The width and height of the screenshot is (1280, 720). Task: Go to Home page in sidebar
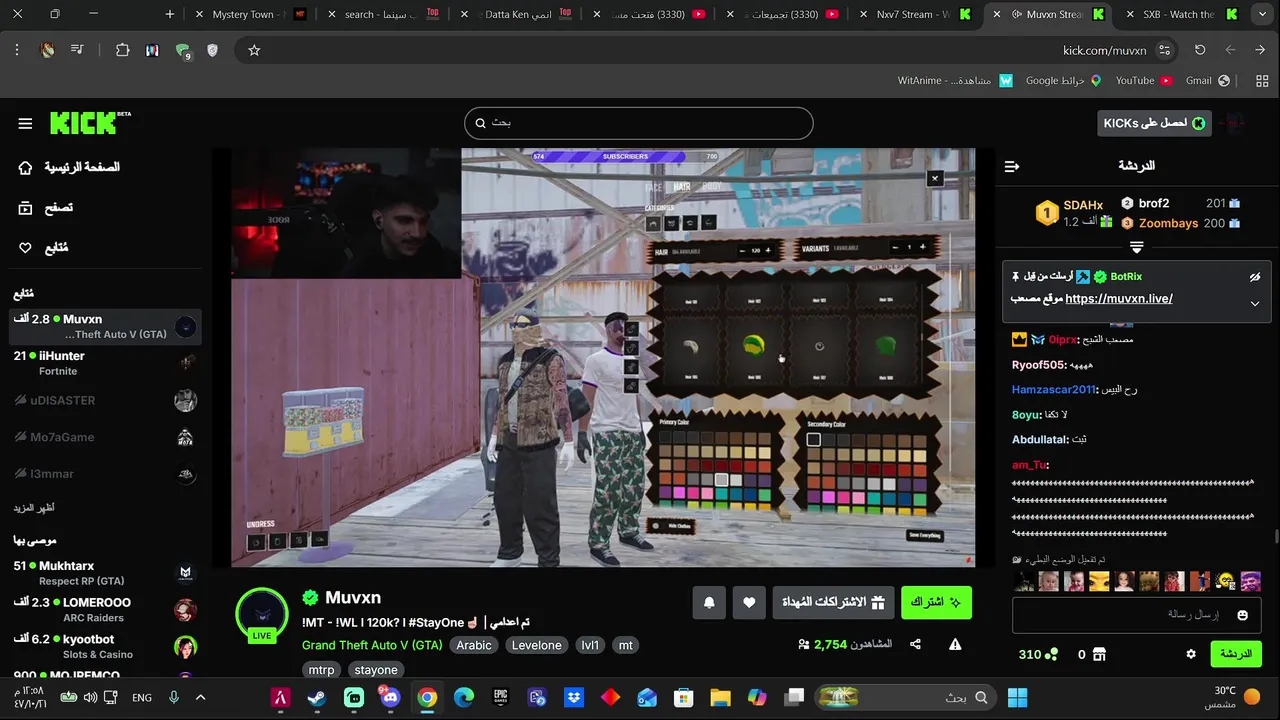point(70,167)
